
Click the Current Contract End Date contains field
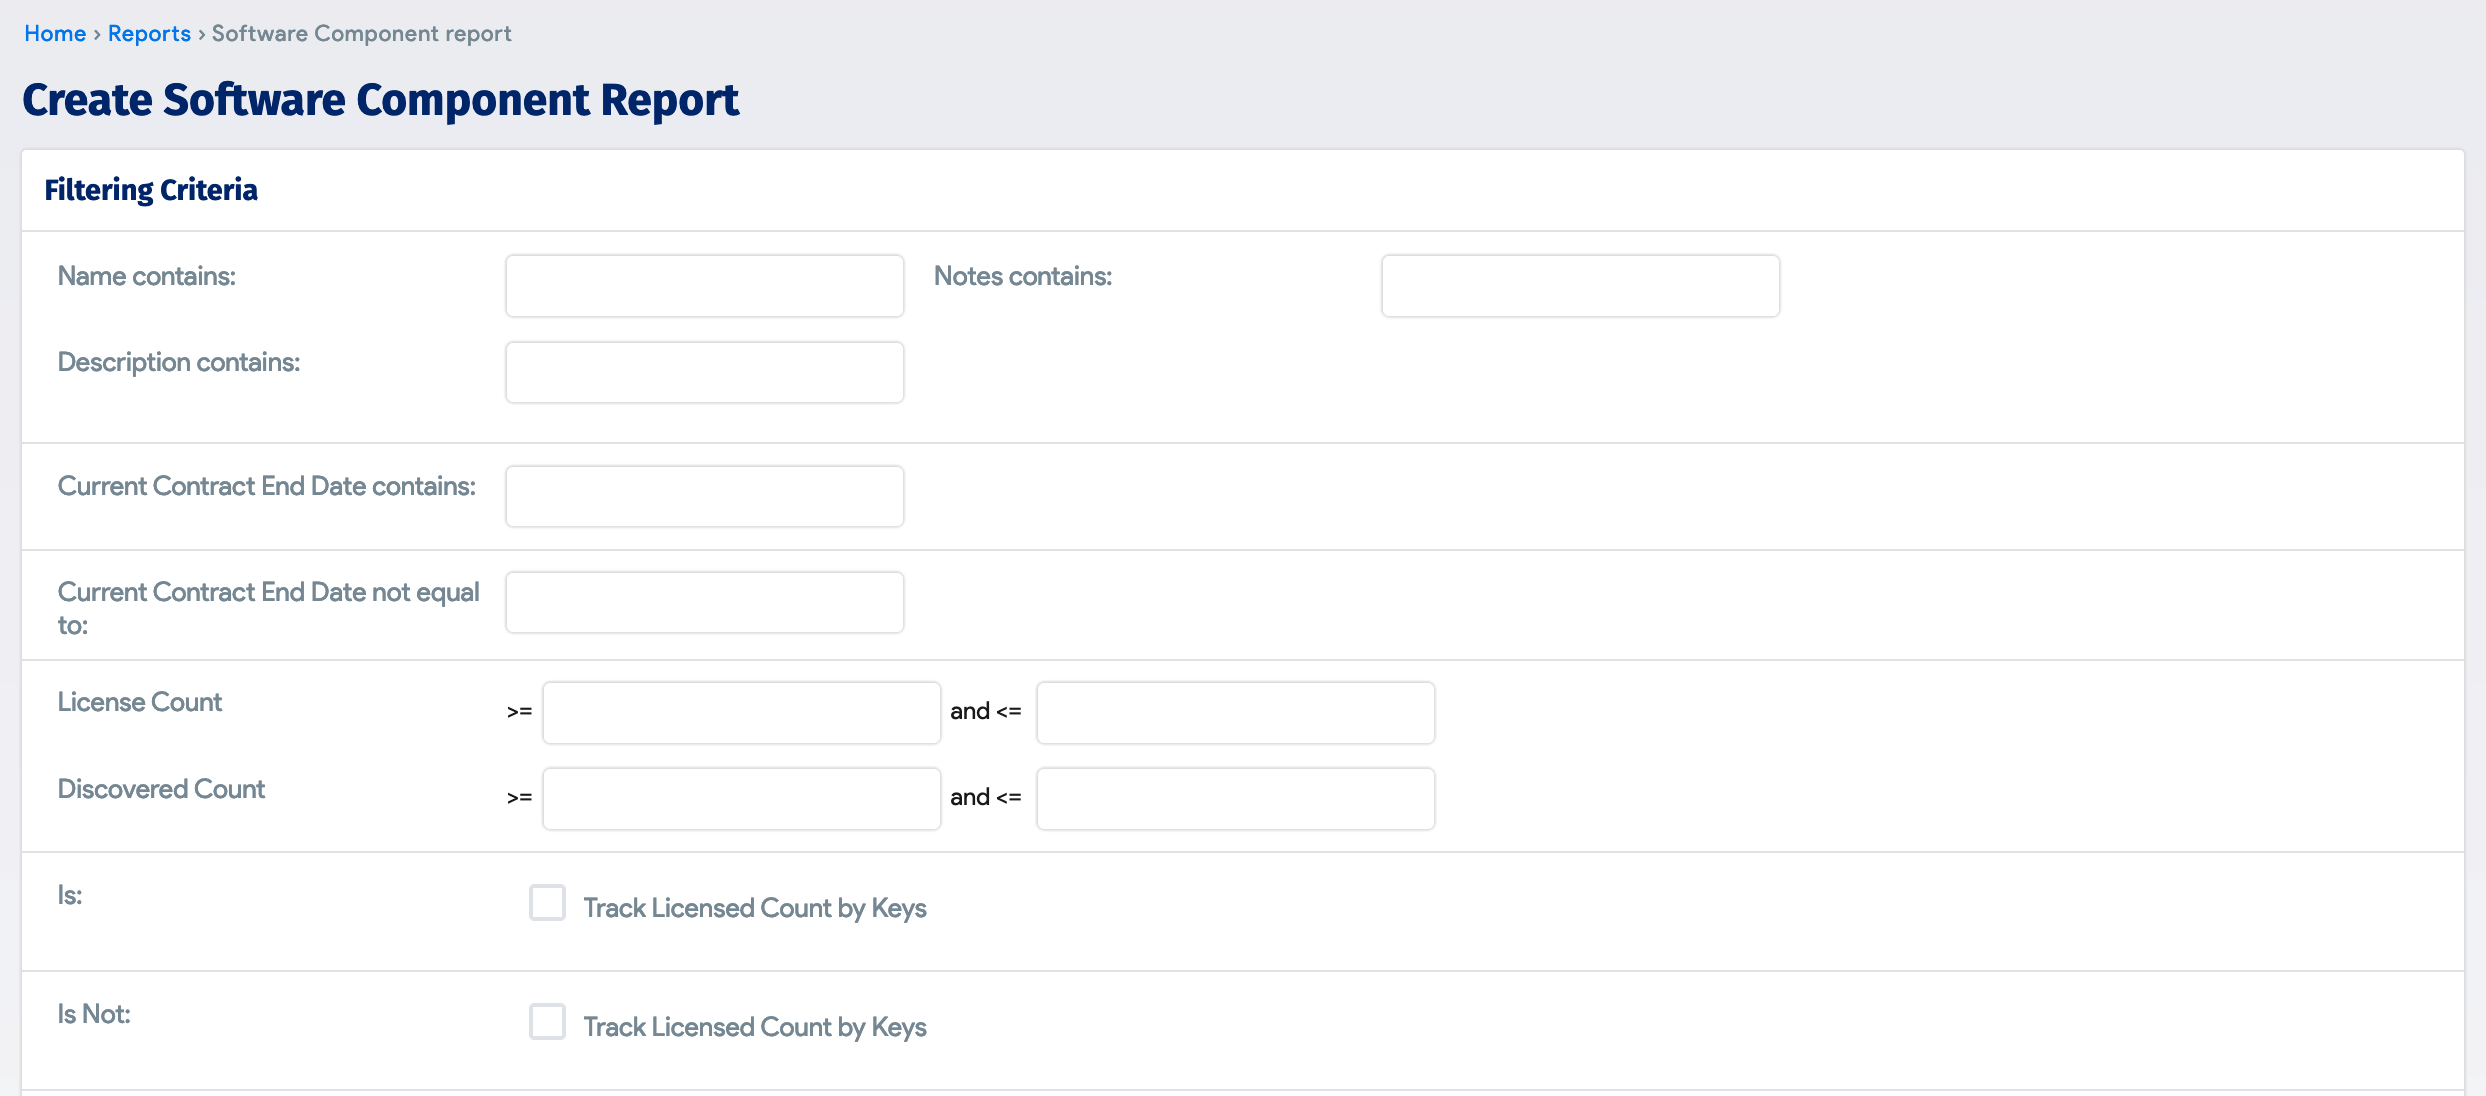tap(705, 496)
